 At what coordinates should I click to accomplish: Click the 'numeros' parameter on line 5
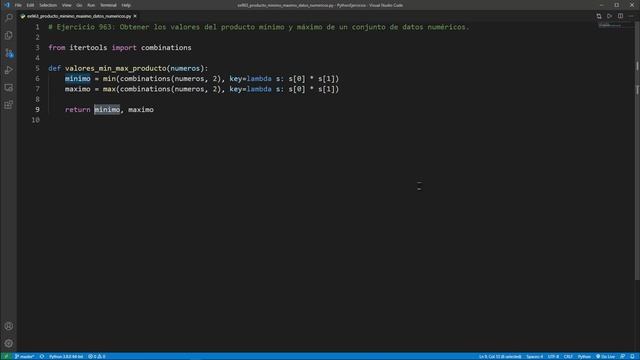185,68
